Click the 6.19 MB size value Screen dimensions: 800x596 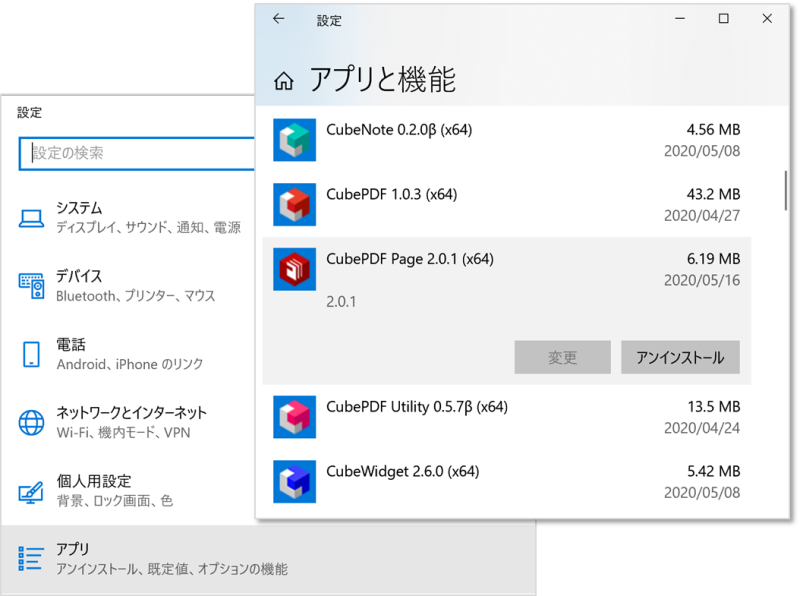tap(713, 259)
